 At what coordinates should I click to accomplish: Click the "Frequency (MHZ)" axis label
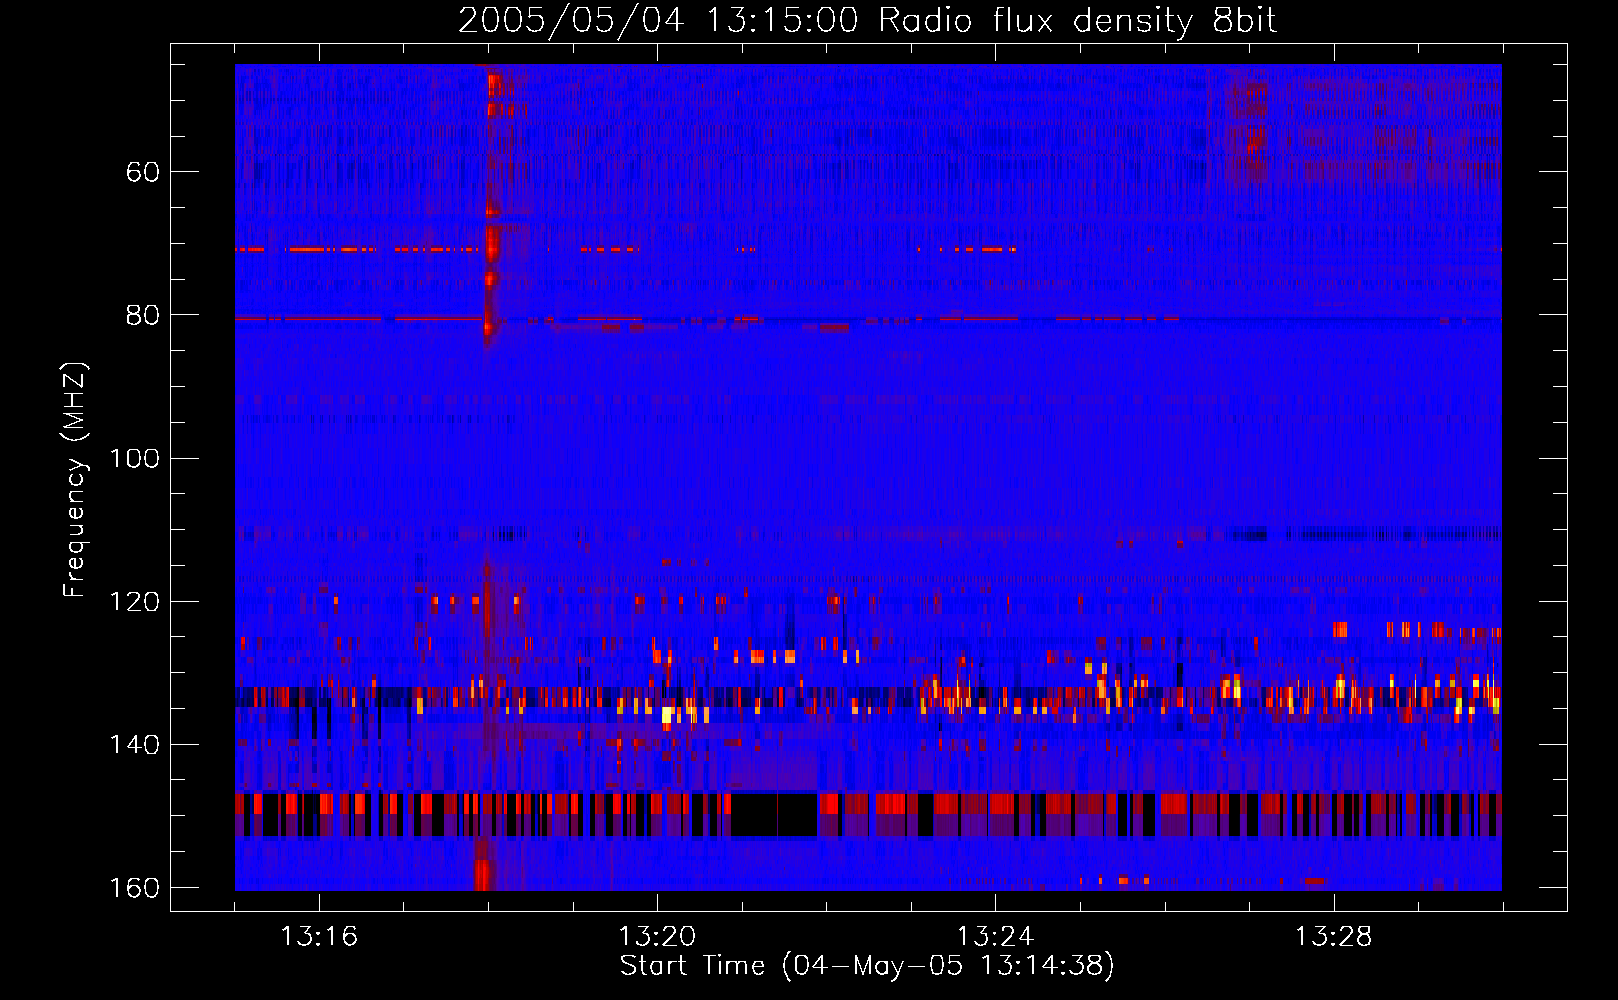pyautogui.click(x=75, y=479)
